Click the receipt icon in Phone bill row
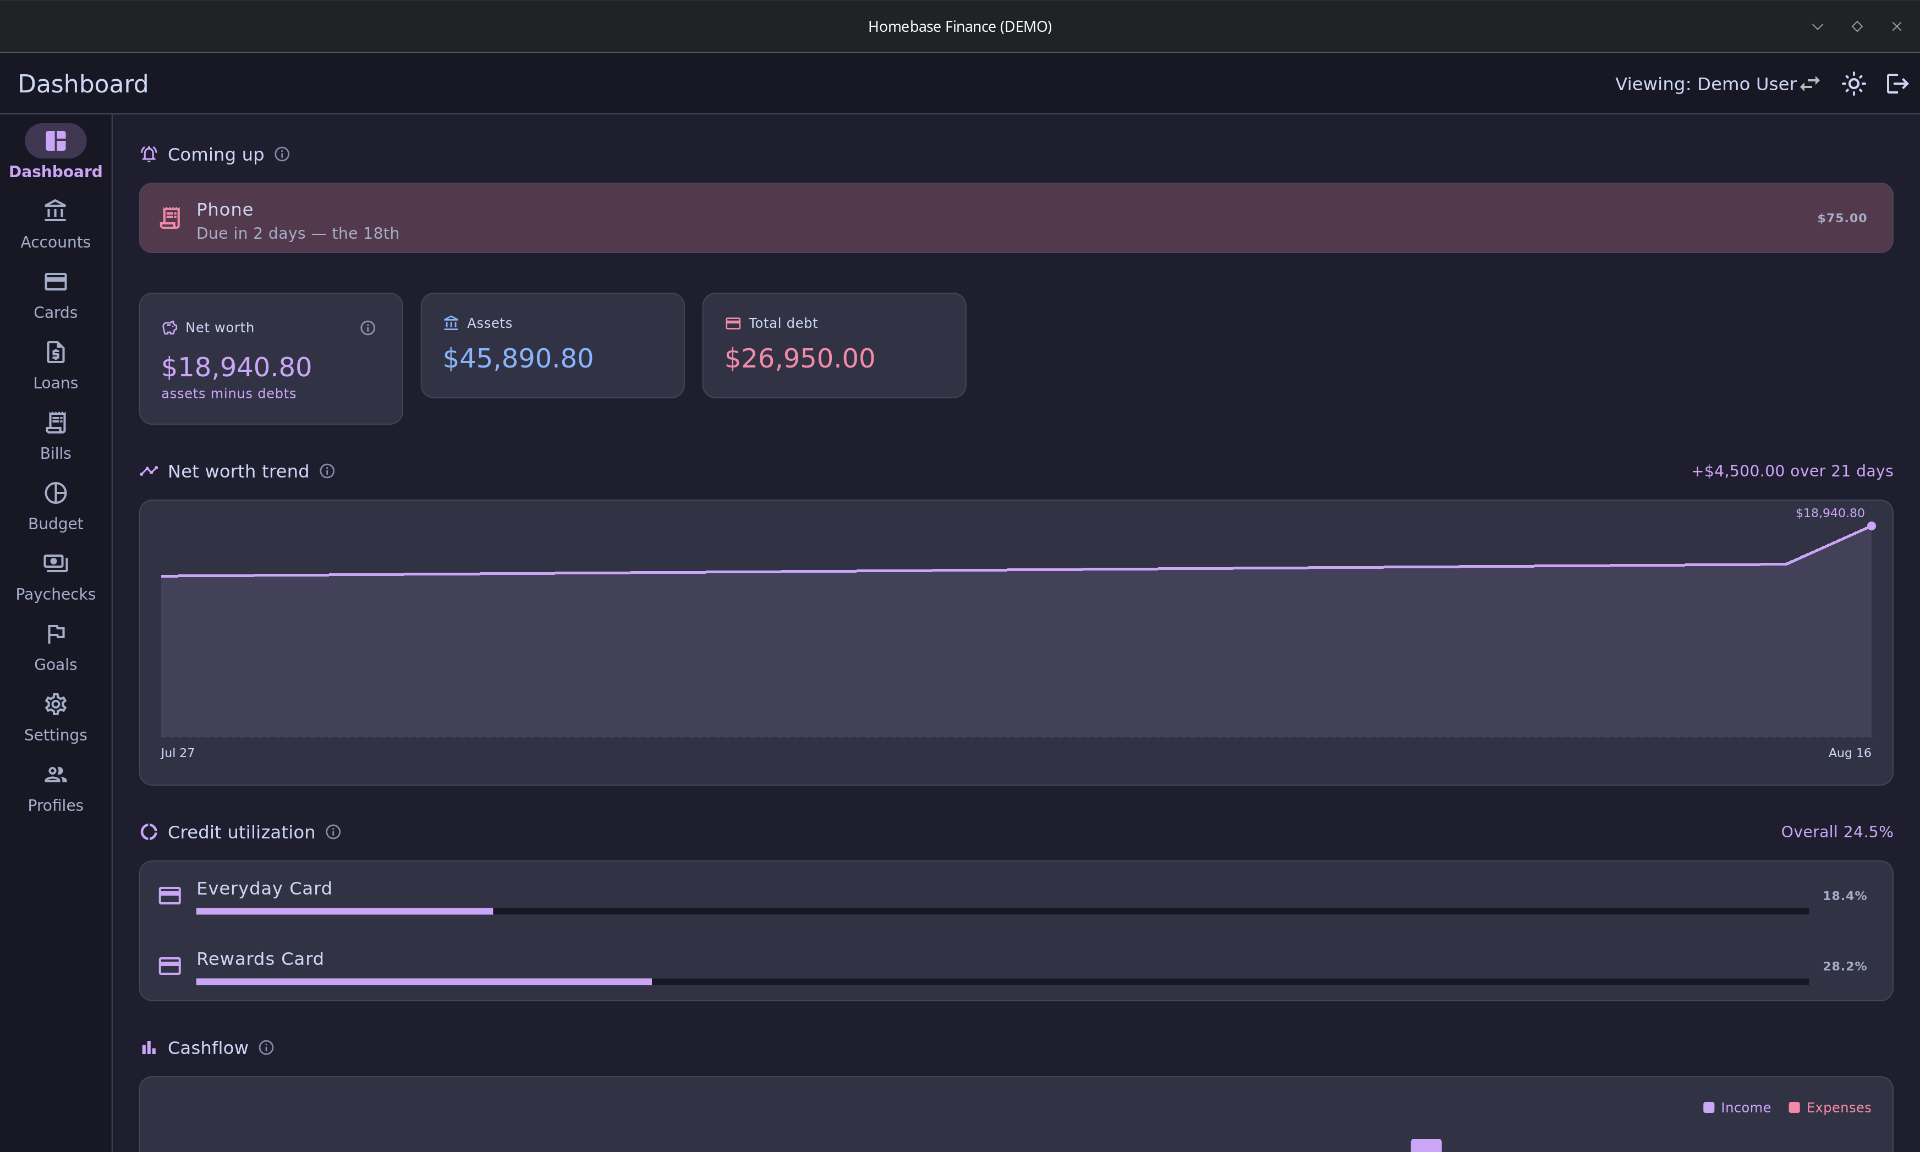 [x=170, y=218]
